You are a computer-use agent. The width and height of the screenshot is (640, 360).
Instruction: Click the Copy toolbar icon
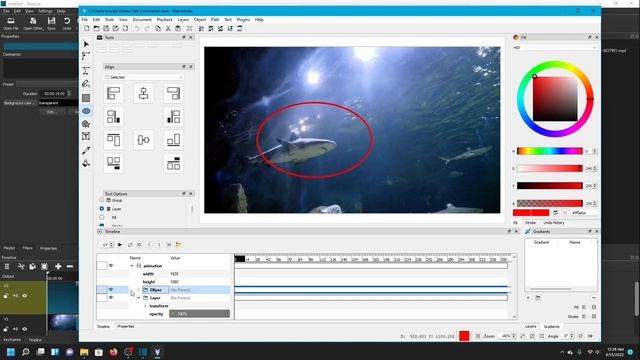tap(158, 29)
